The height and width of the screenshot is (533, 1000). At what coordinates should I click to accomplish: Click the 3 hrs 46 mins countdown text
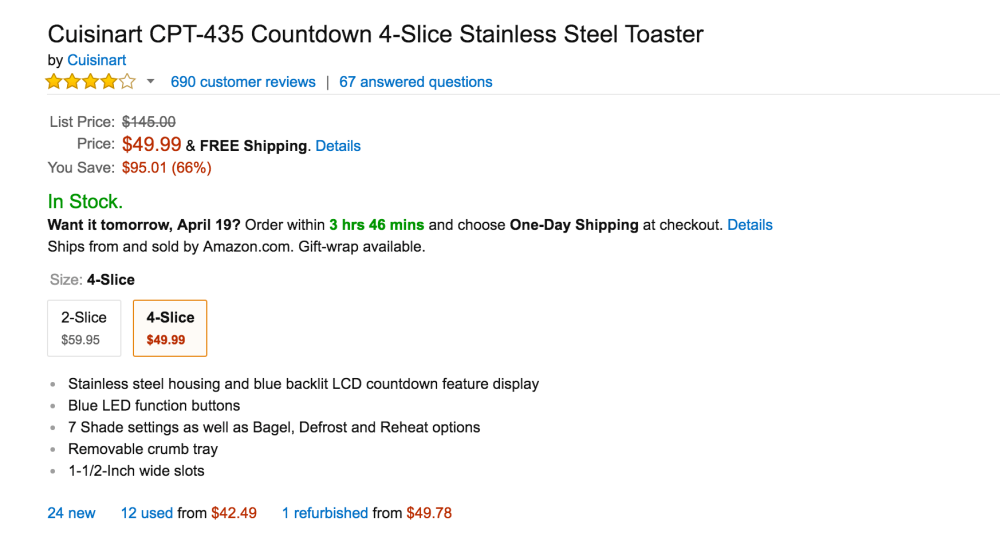coord(376,225)
